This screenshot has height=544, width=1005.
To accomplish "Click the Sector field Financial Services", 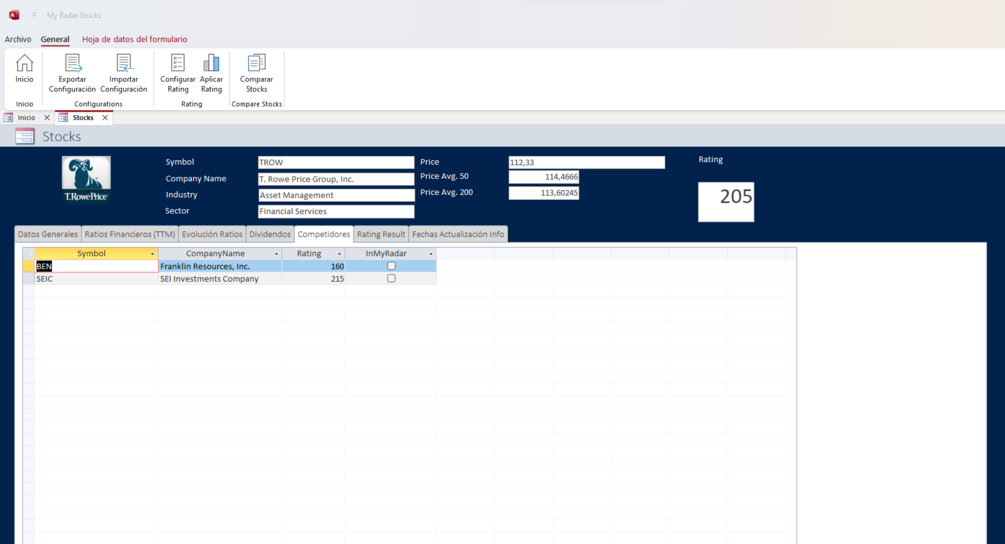I will (x=336, y=211).
